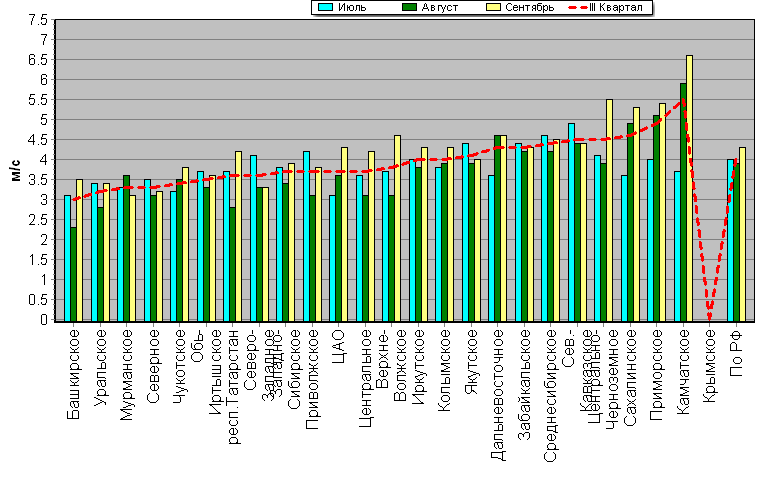The image size is (777, 479).
Task: Click the cyan Июль legend swatch
Action: coord(325,7)
